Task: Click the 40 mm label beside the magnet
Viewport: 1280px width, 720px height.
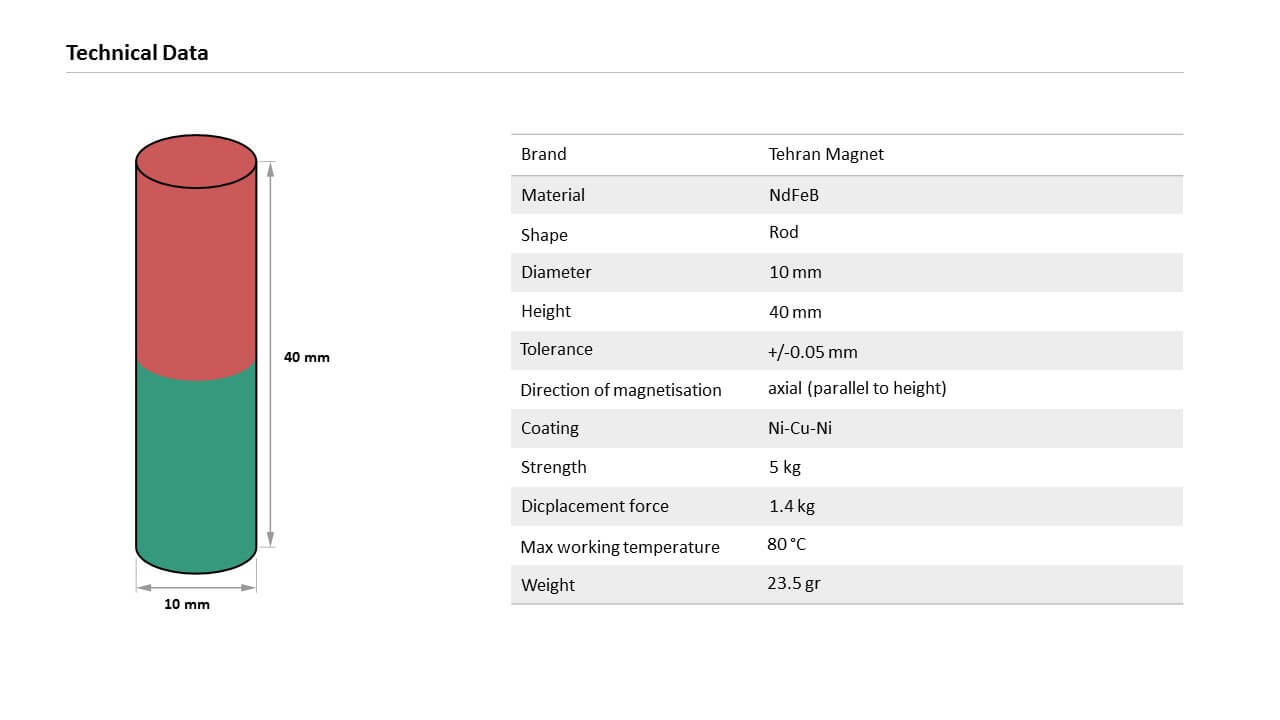Action: point(306,357)
